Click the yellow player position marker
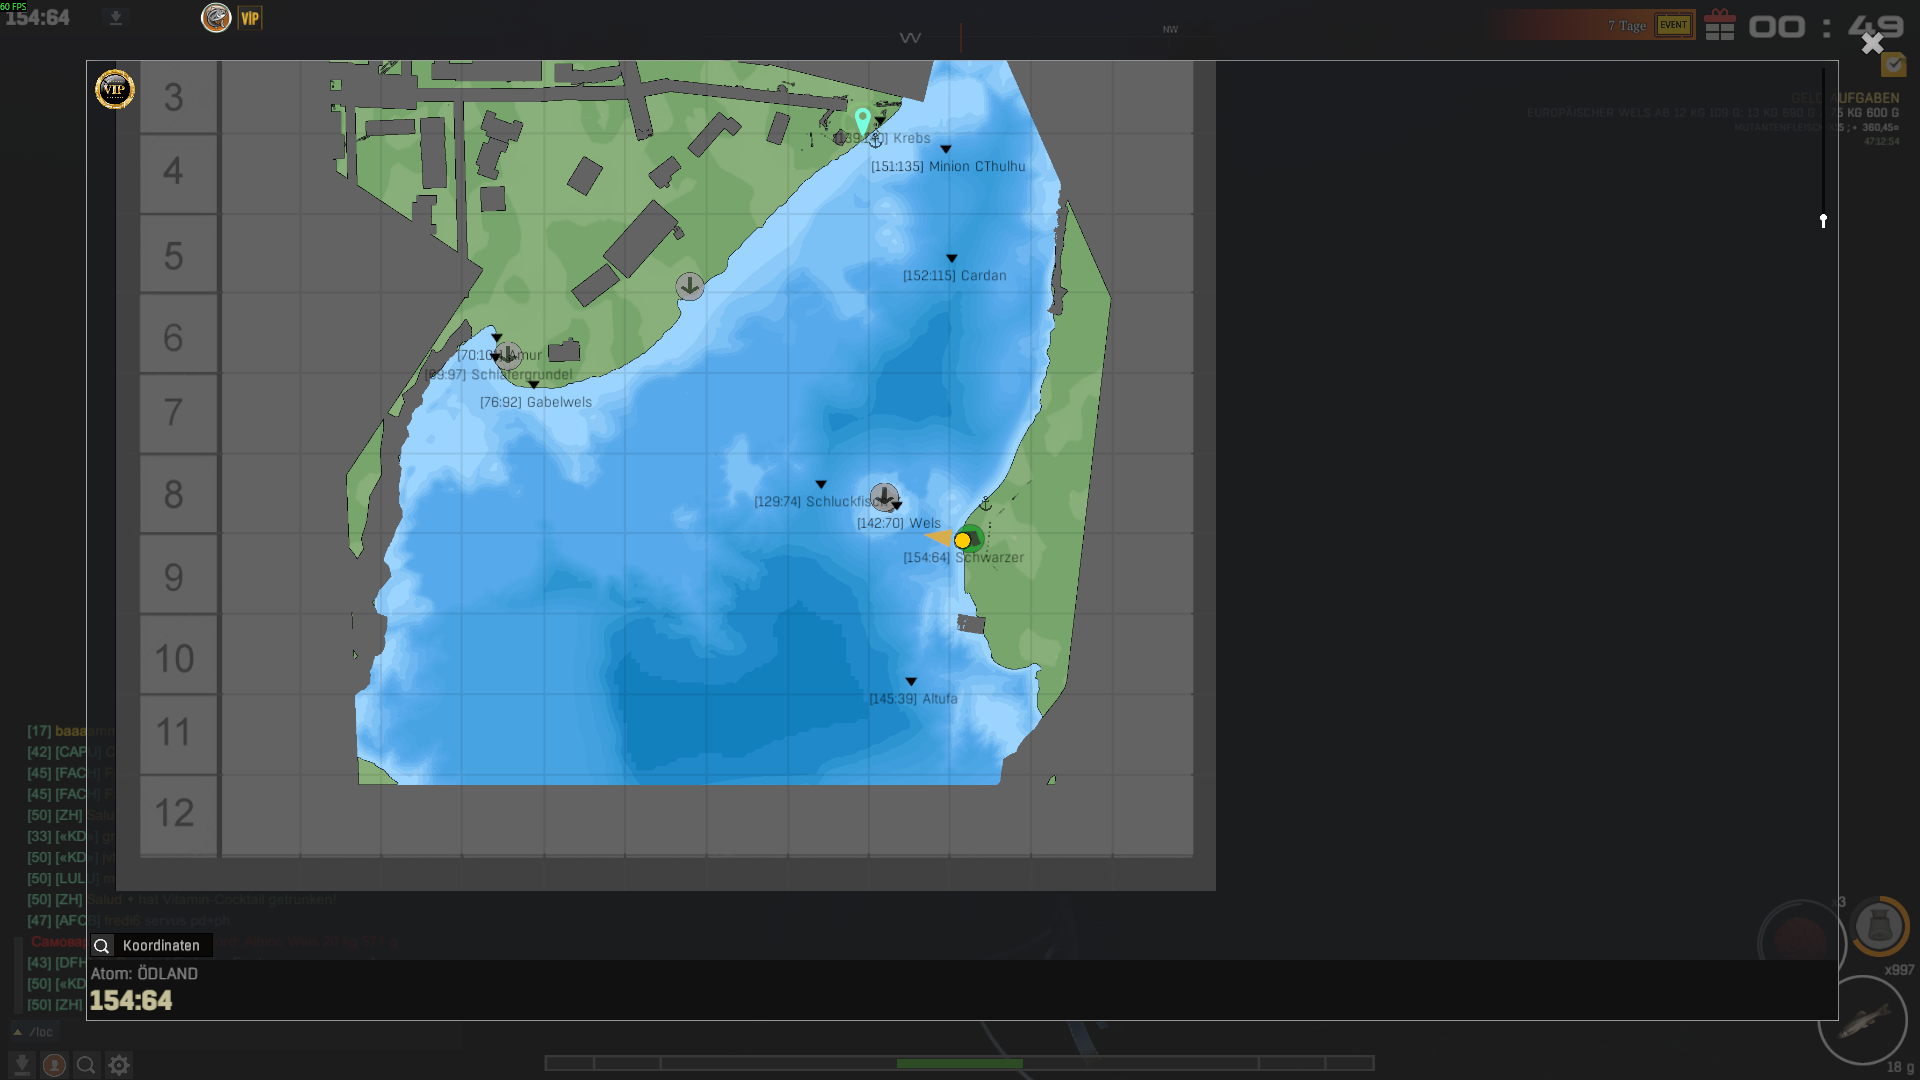 point(962,540)
